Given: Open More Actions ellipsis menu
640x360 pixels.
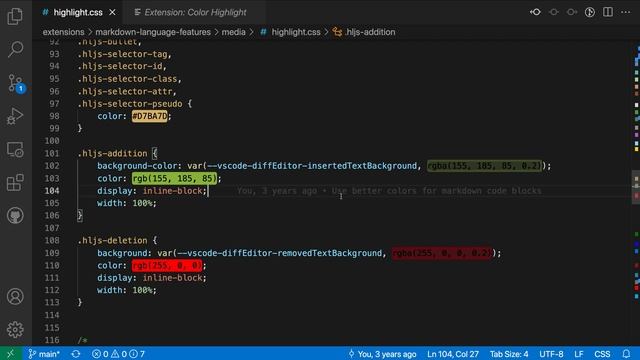Looking at the screenshot, I should (626, 12).
